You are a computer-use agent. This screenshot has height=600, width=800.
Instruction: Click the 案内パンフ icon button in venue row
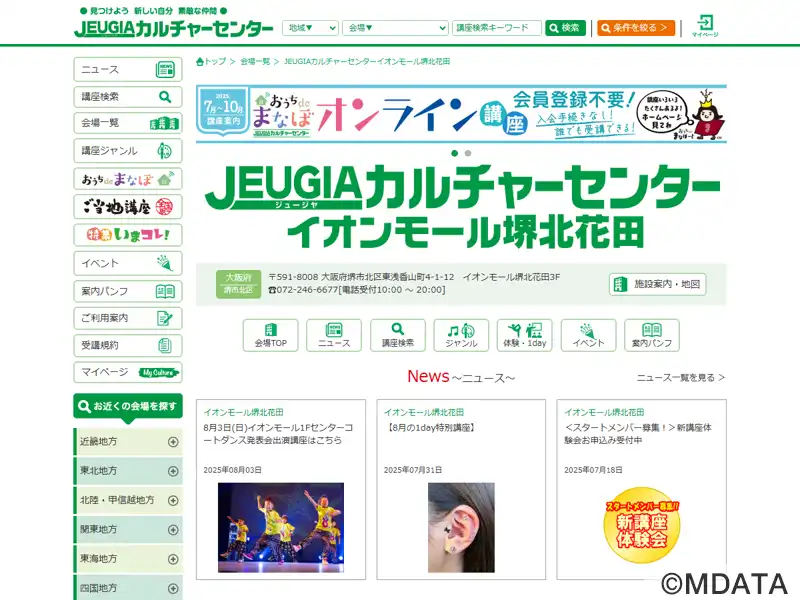pos(652,335)
